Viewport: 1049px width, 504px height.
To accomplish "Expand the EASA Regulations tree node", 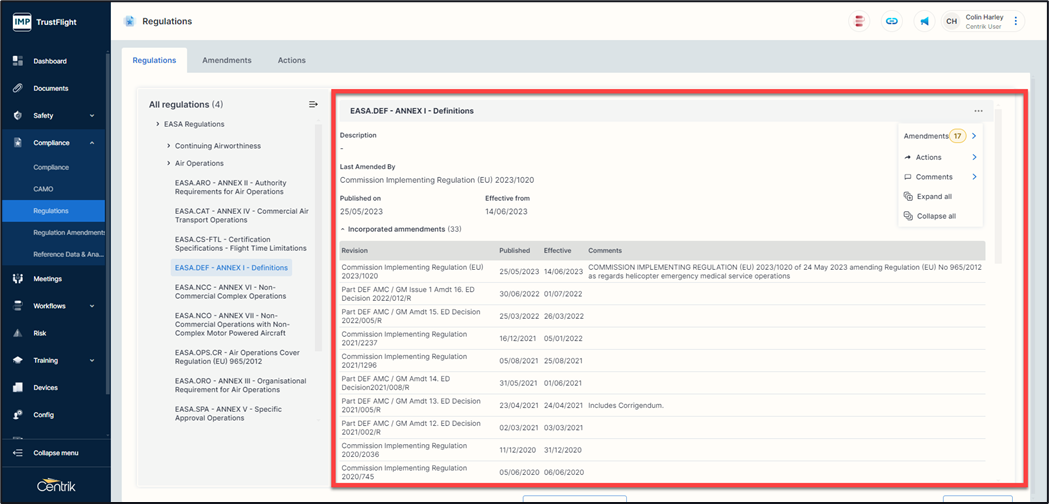I will coord(158,124).
